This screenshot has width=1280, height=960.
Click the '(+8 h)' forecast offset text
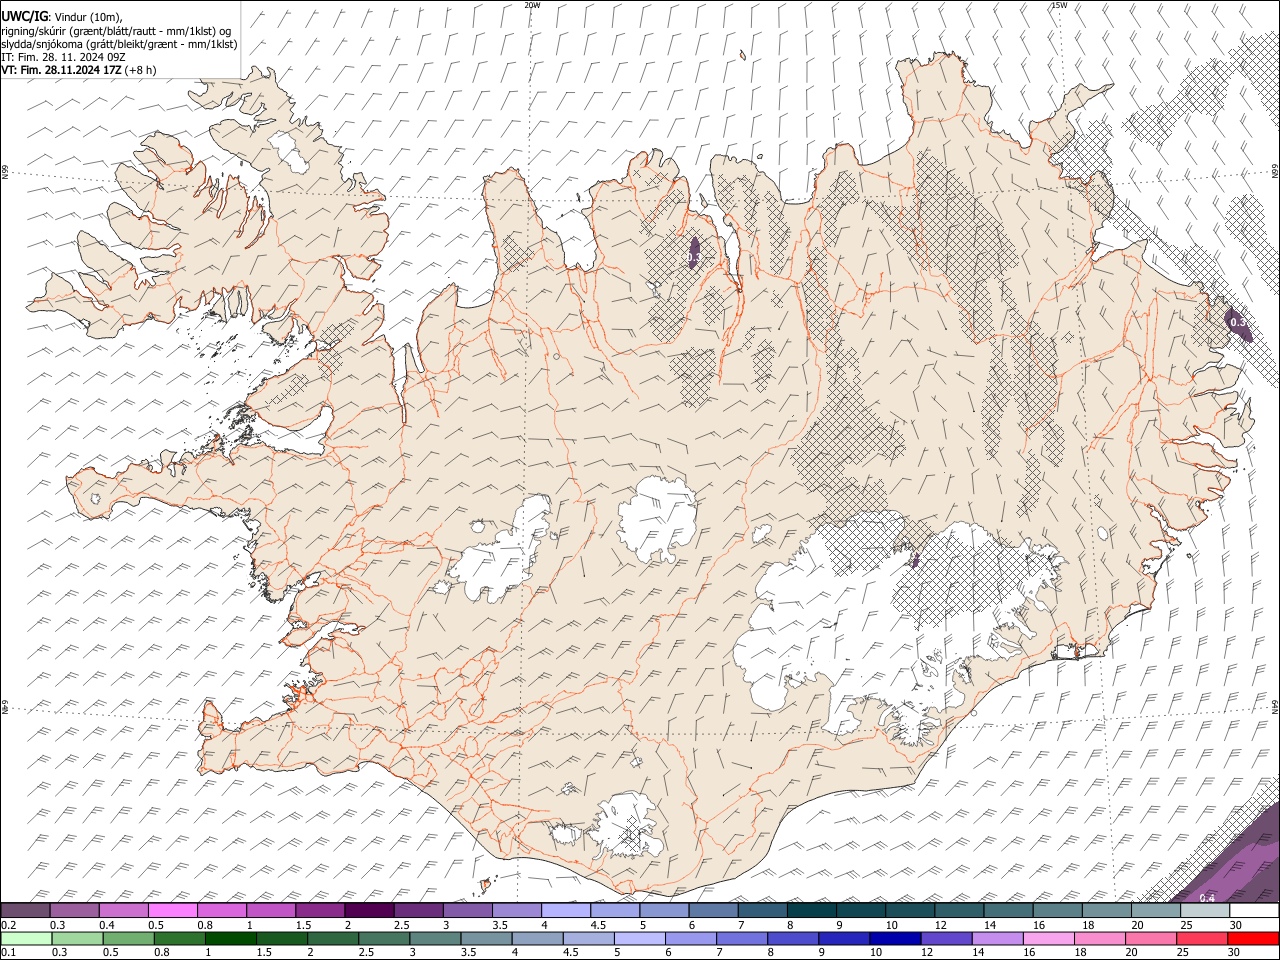coord(141,70)
